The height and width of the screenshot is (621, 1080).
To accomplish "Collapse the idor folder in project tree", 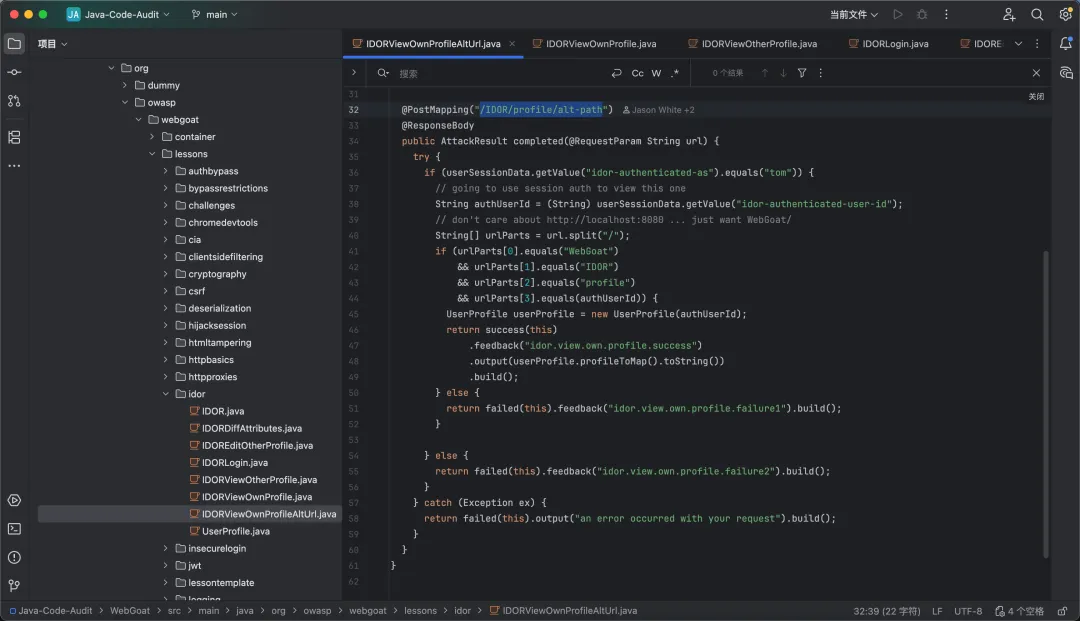I will 166,394.
